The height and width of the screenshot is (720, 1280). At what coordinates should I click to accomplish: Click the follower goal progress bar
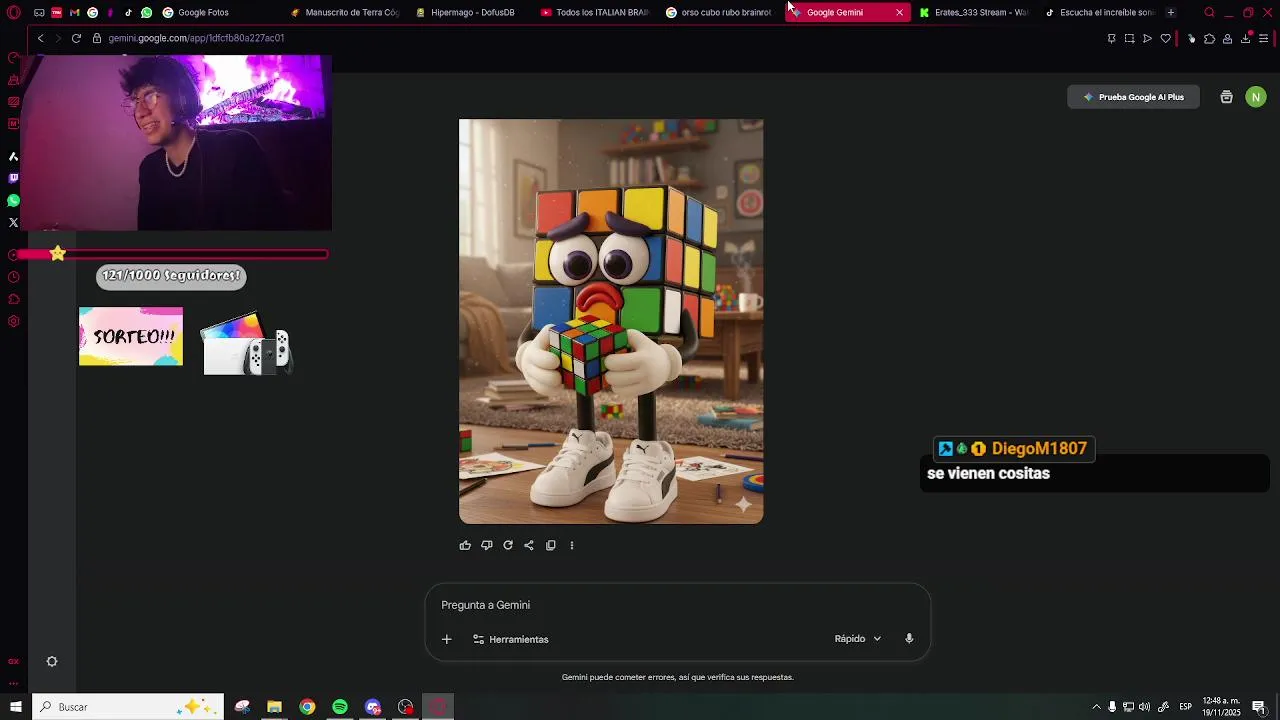click(x=173, y=254)
